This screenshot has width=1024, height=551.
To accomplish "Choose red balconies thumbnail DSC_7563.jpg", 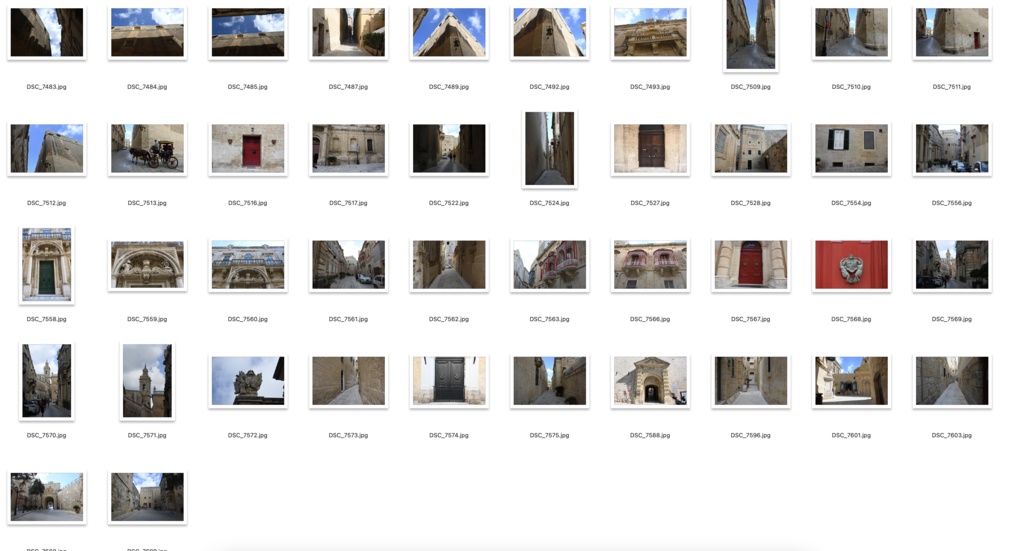I will click(549, 264).
